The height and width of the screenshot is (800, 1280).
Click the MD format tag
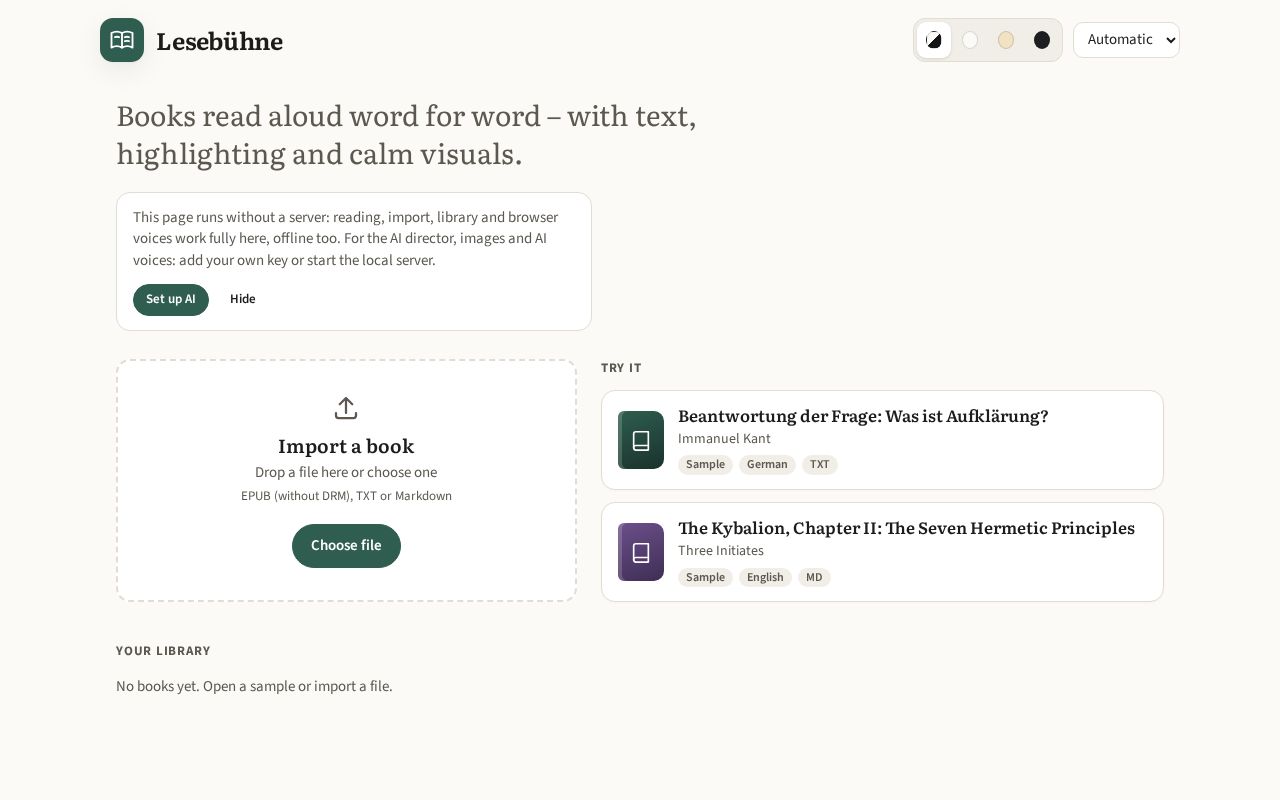[814, 578]
